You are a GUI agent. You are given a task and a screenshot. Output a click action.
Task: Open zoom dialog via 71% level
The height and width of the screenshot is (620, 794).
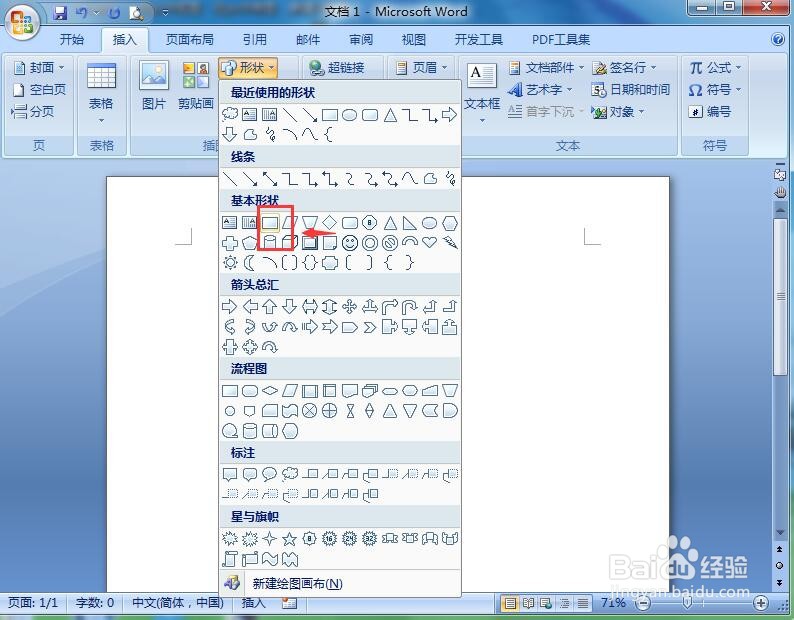click(x=613, y=603)
